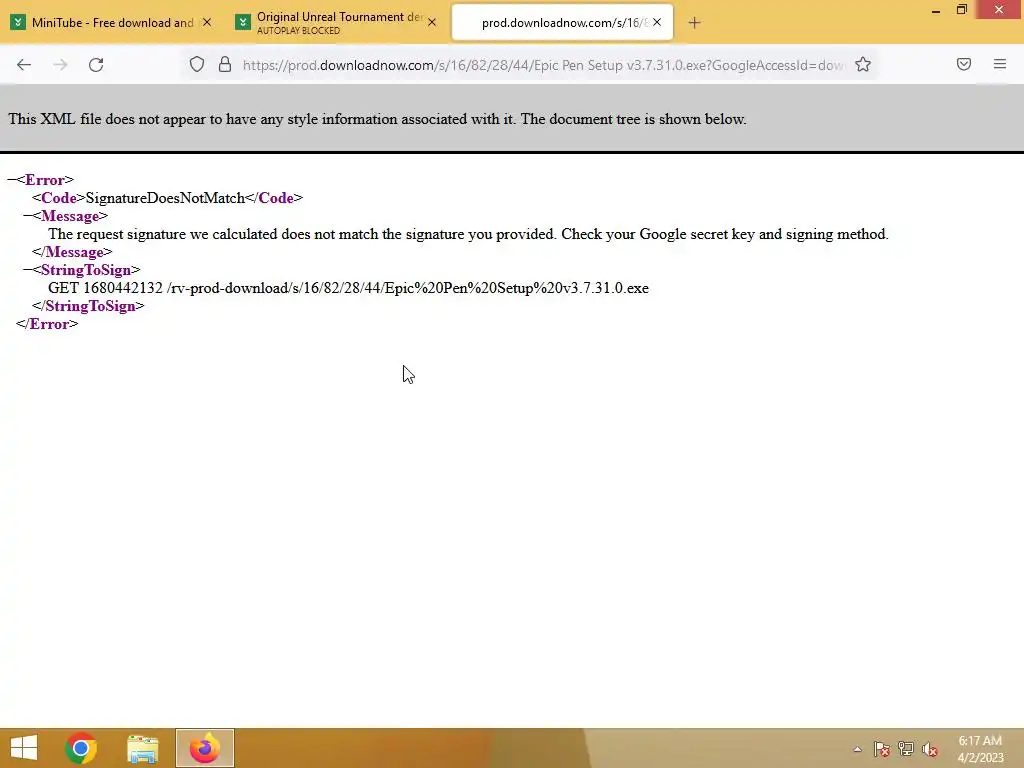Open the Windows Start menu
Viewport: 1024px width, 768px height.
24,748
